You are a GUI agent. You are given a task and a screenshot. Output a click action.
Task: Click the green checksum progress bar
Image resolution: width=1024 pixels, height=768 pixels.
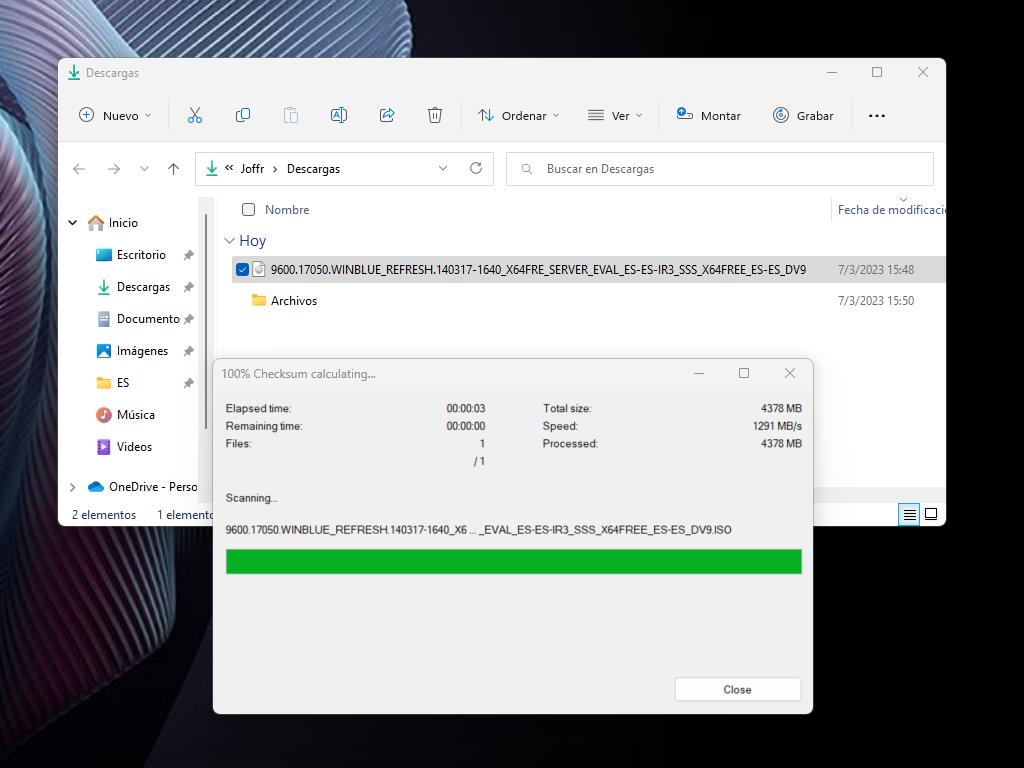tap(513, 562)
